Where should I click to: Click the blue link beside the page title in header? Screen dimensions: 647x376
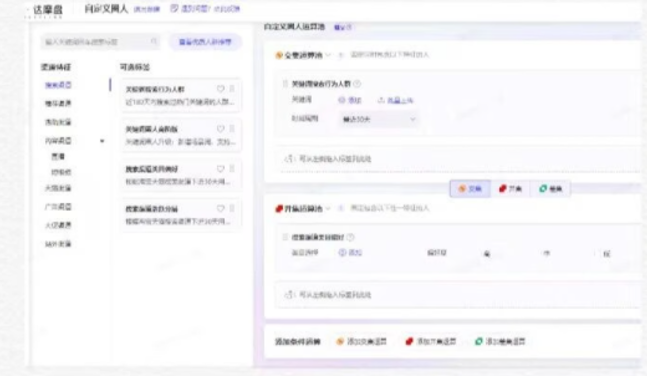(146, 9)
